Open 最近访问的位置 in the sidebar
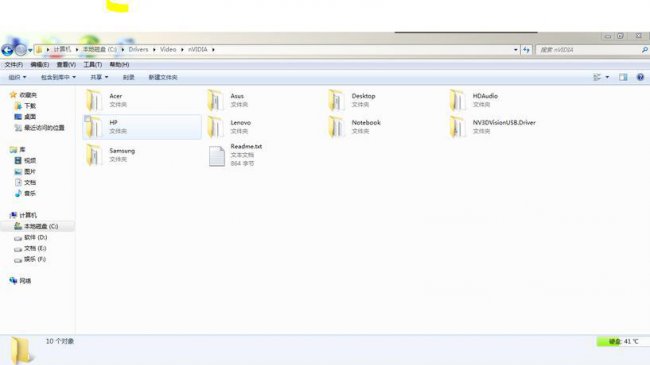The width and height of the screenshot is (650, 365). click(x=44, y=128)
